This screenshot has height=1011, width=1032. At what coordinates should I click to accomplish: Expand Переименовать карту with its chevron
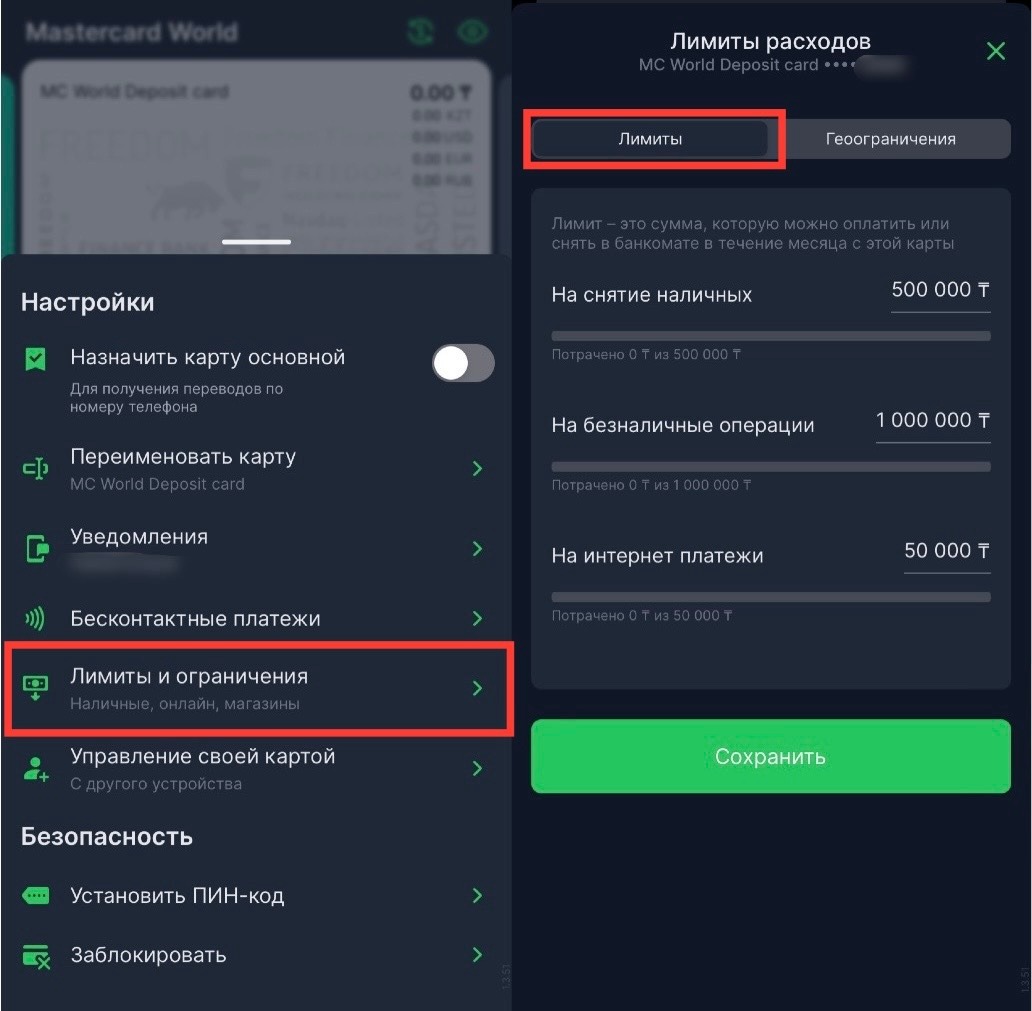477,468
